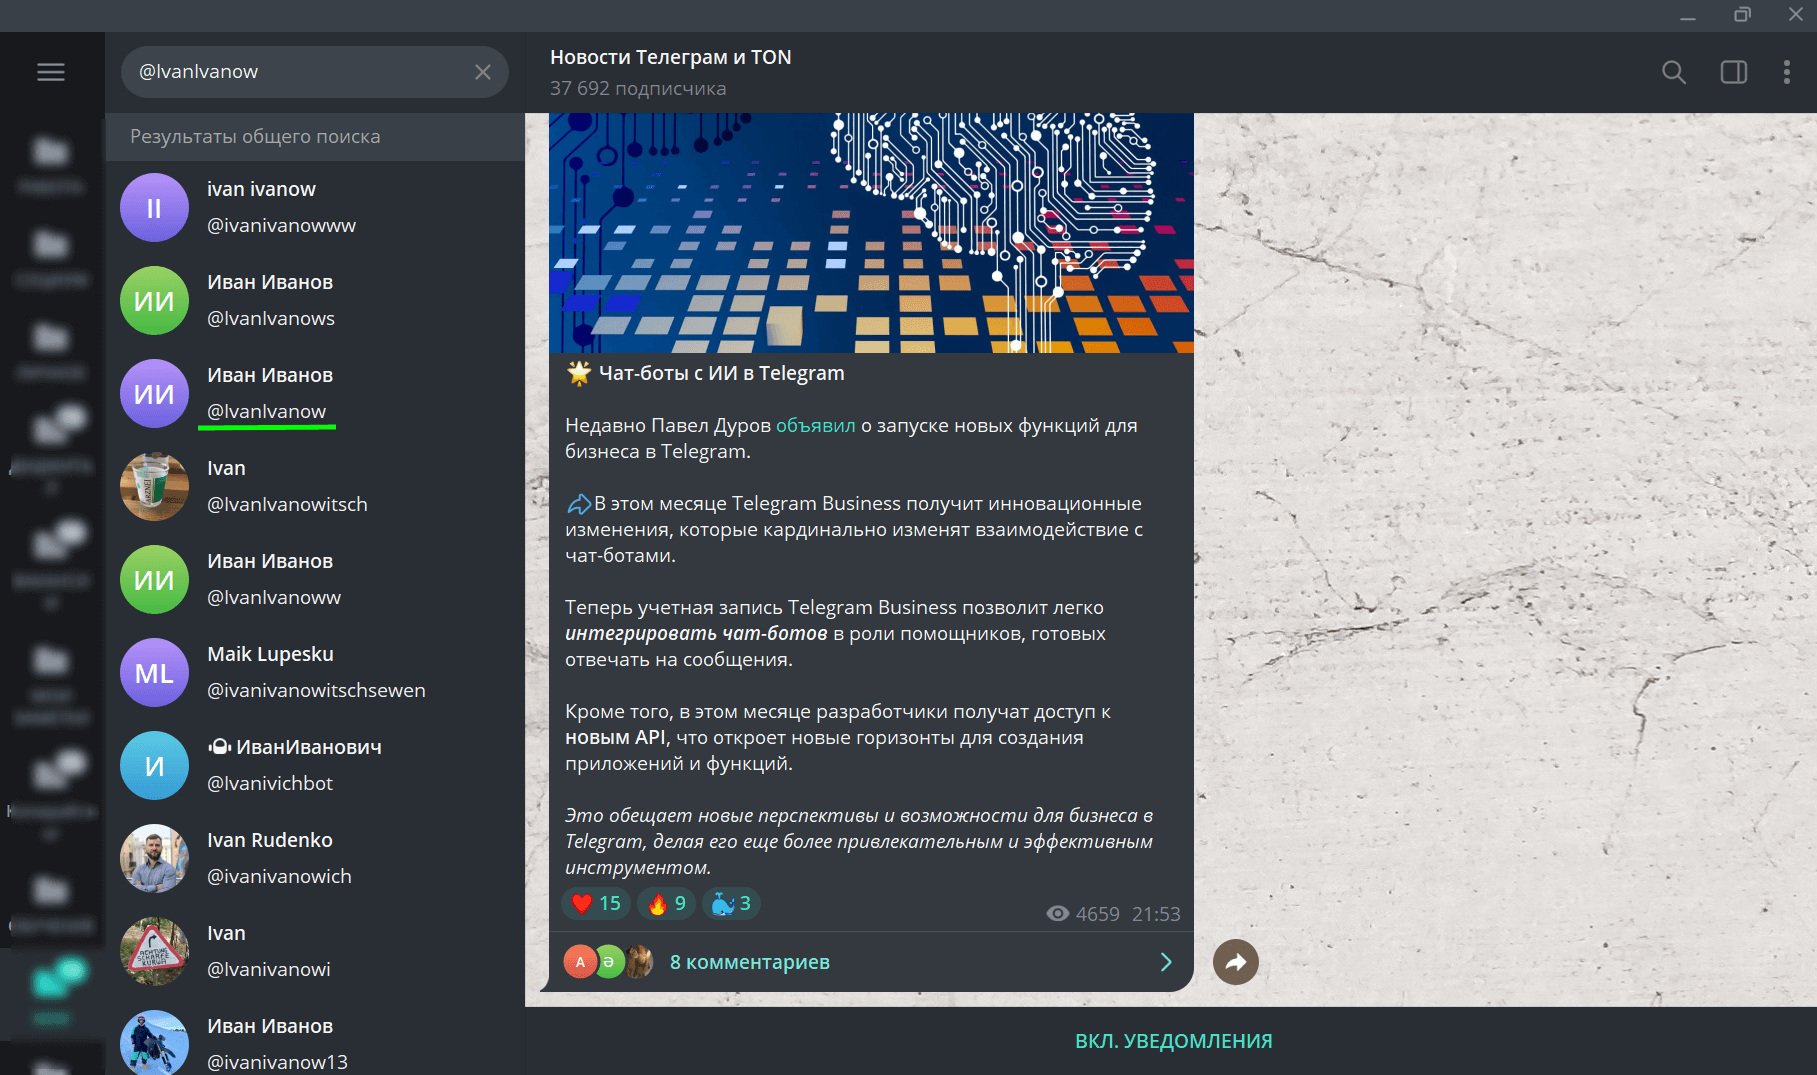
Task: Click the road sign avatar of Ivan
Action: click(154, 952)
